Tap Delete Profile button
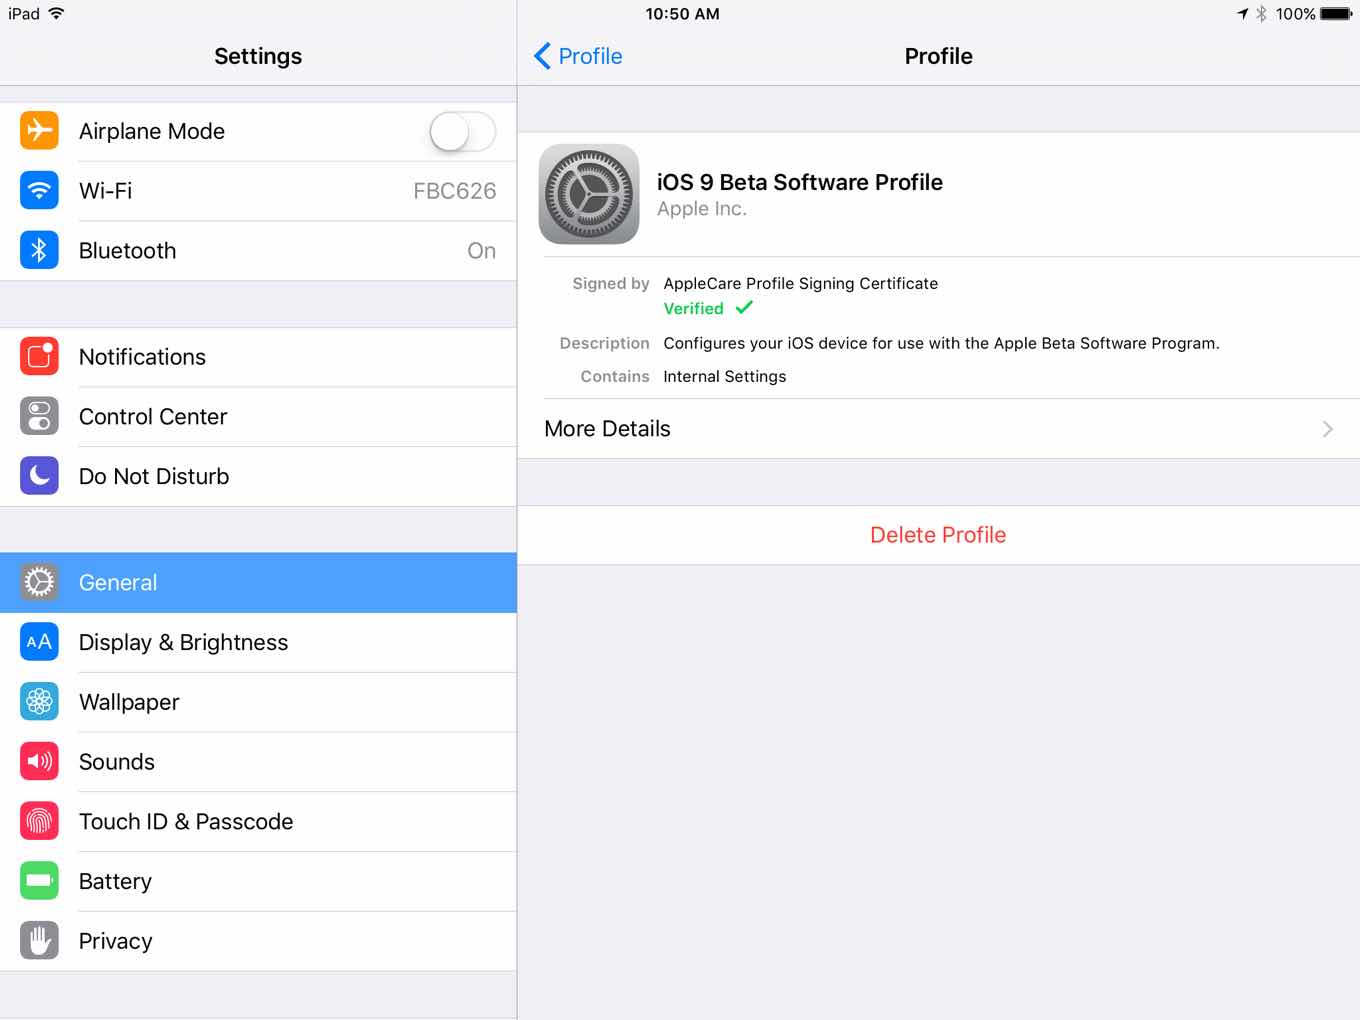1360x1020 pixels. pos(938,535)
